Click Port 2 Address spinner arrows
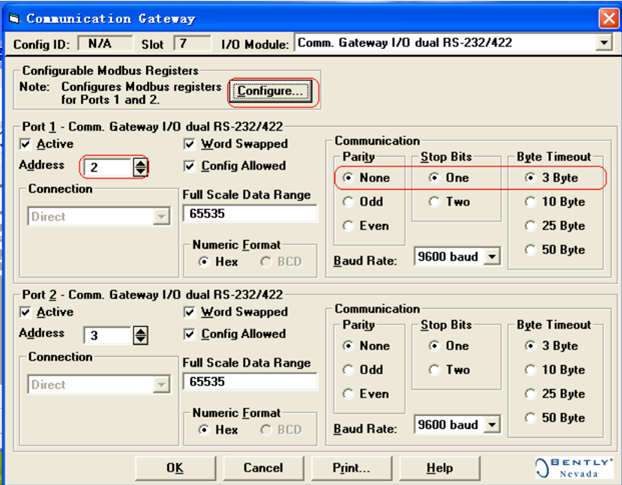Image resolution: width=622 pixels, height=485 pixels. pos(140,335)
